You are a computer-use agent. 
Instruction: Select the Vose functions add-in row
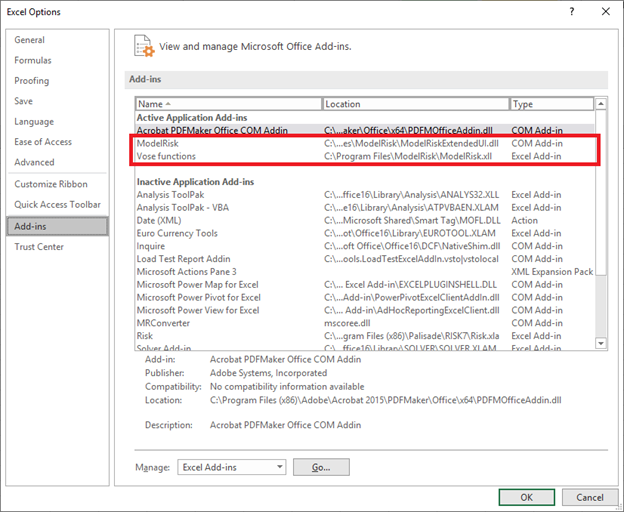pyautogui.click(x=365, y=156)
